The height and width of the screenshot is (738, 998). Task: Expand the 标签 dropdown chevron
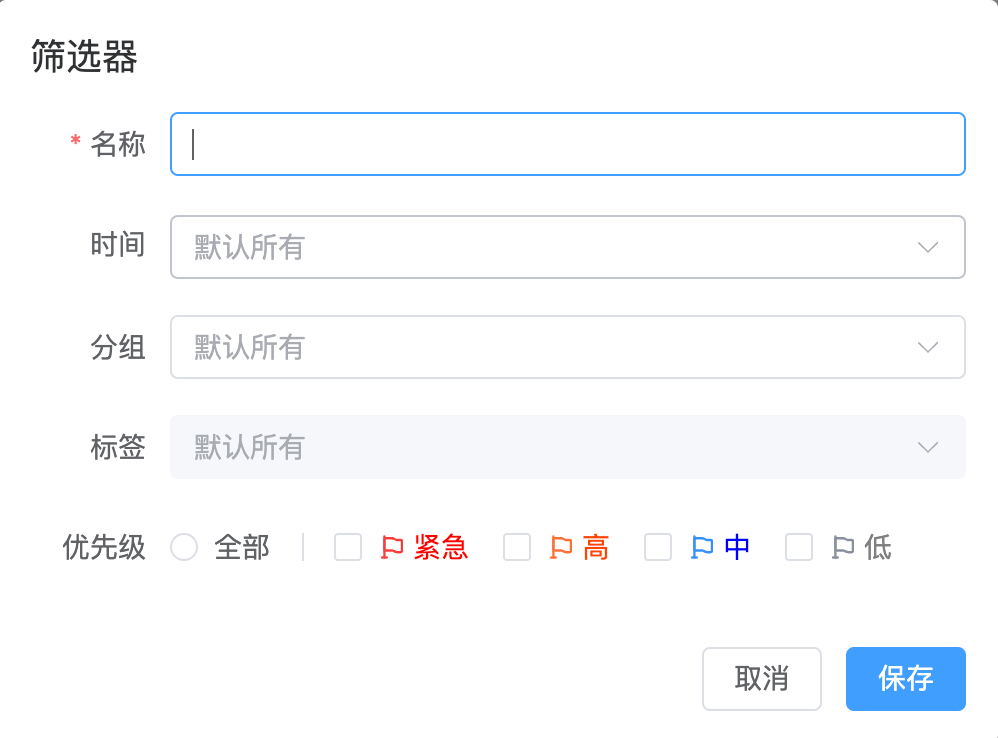point(928,447)
